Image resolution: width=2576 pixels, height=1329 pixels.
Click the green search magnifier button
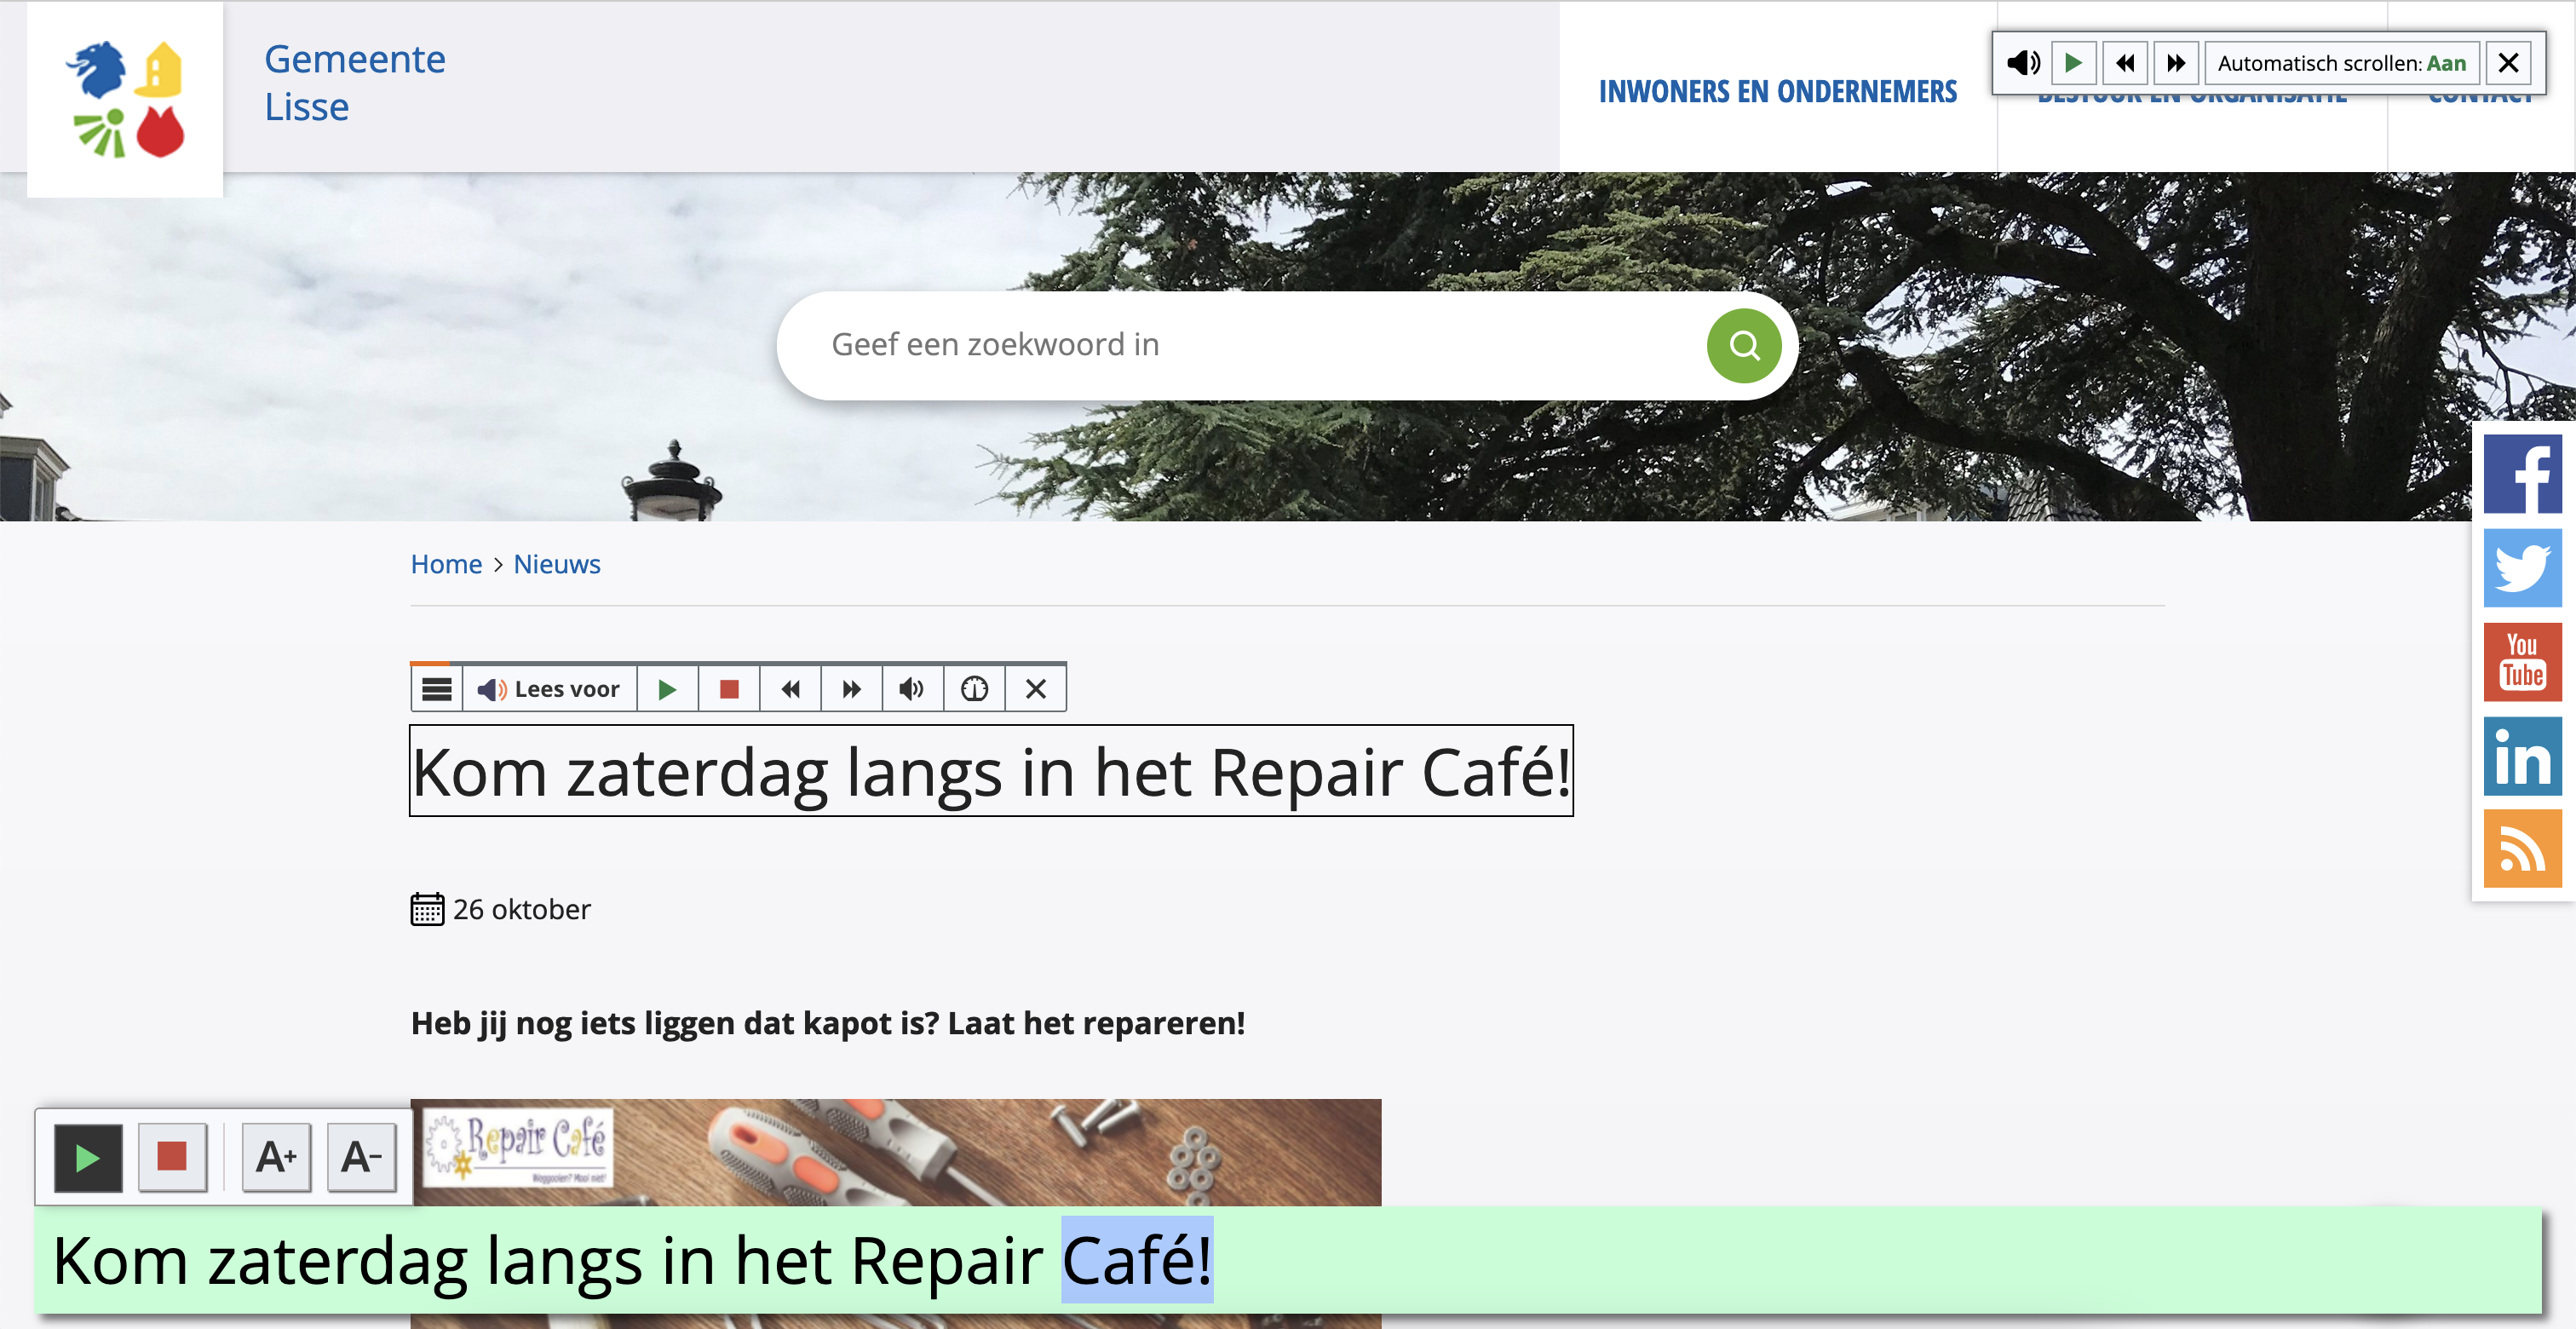pyautogui.click(x=1744, y=345)
